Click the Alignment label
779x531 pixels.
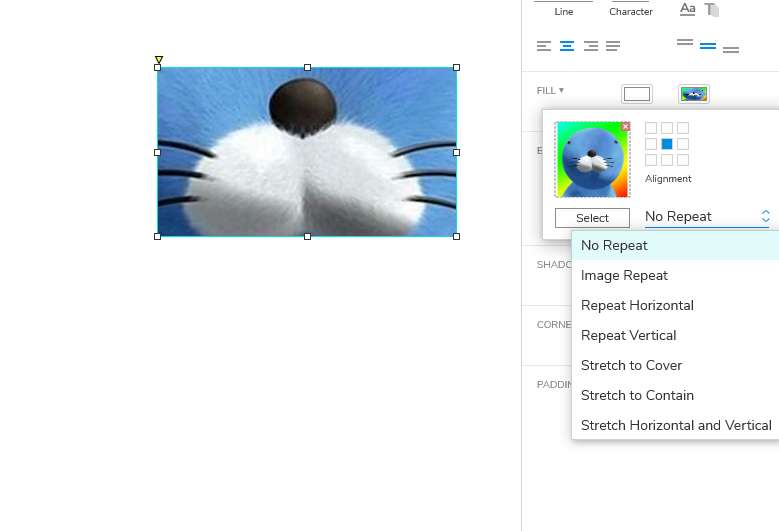pos(668,179)
